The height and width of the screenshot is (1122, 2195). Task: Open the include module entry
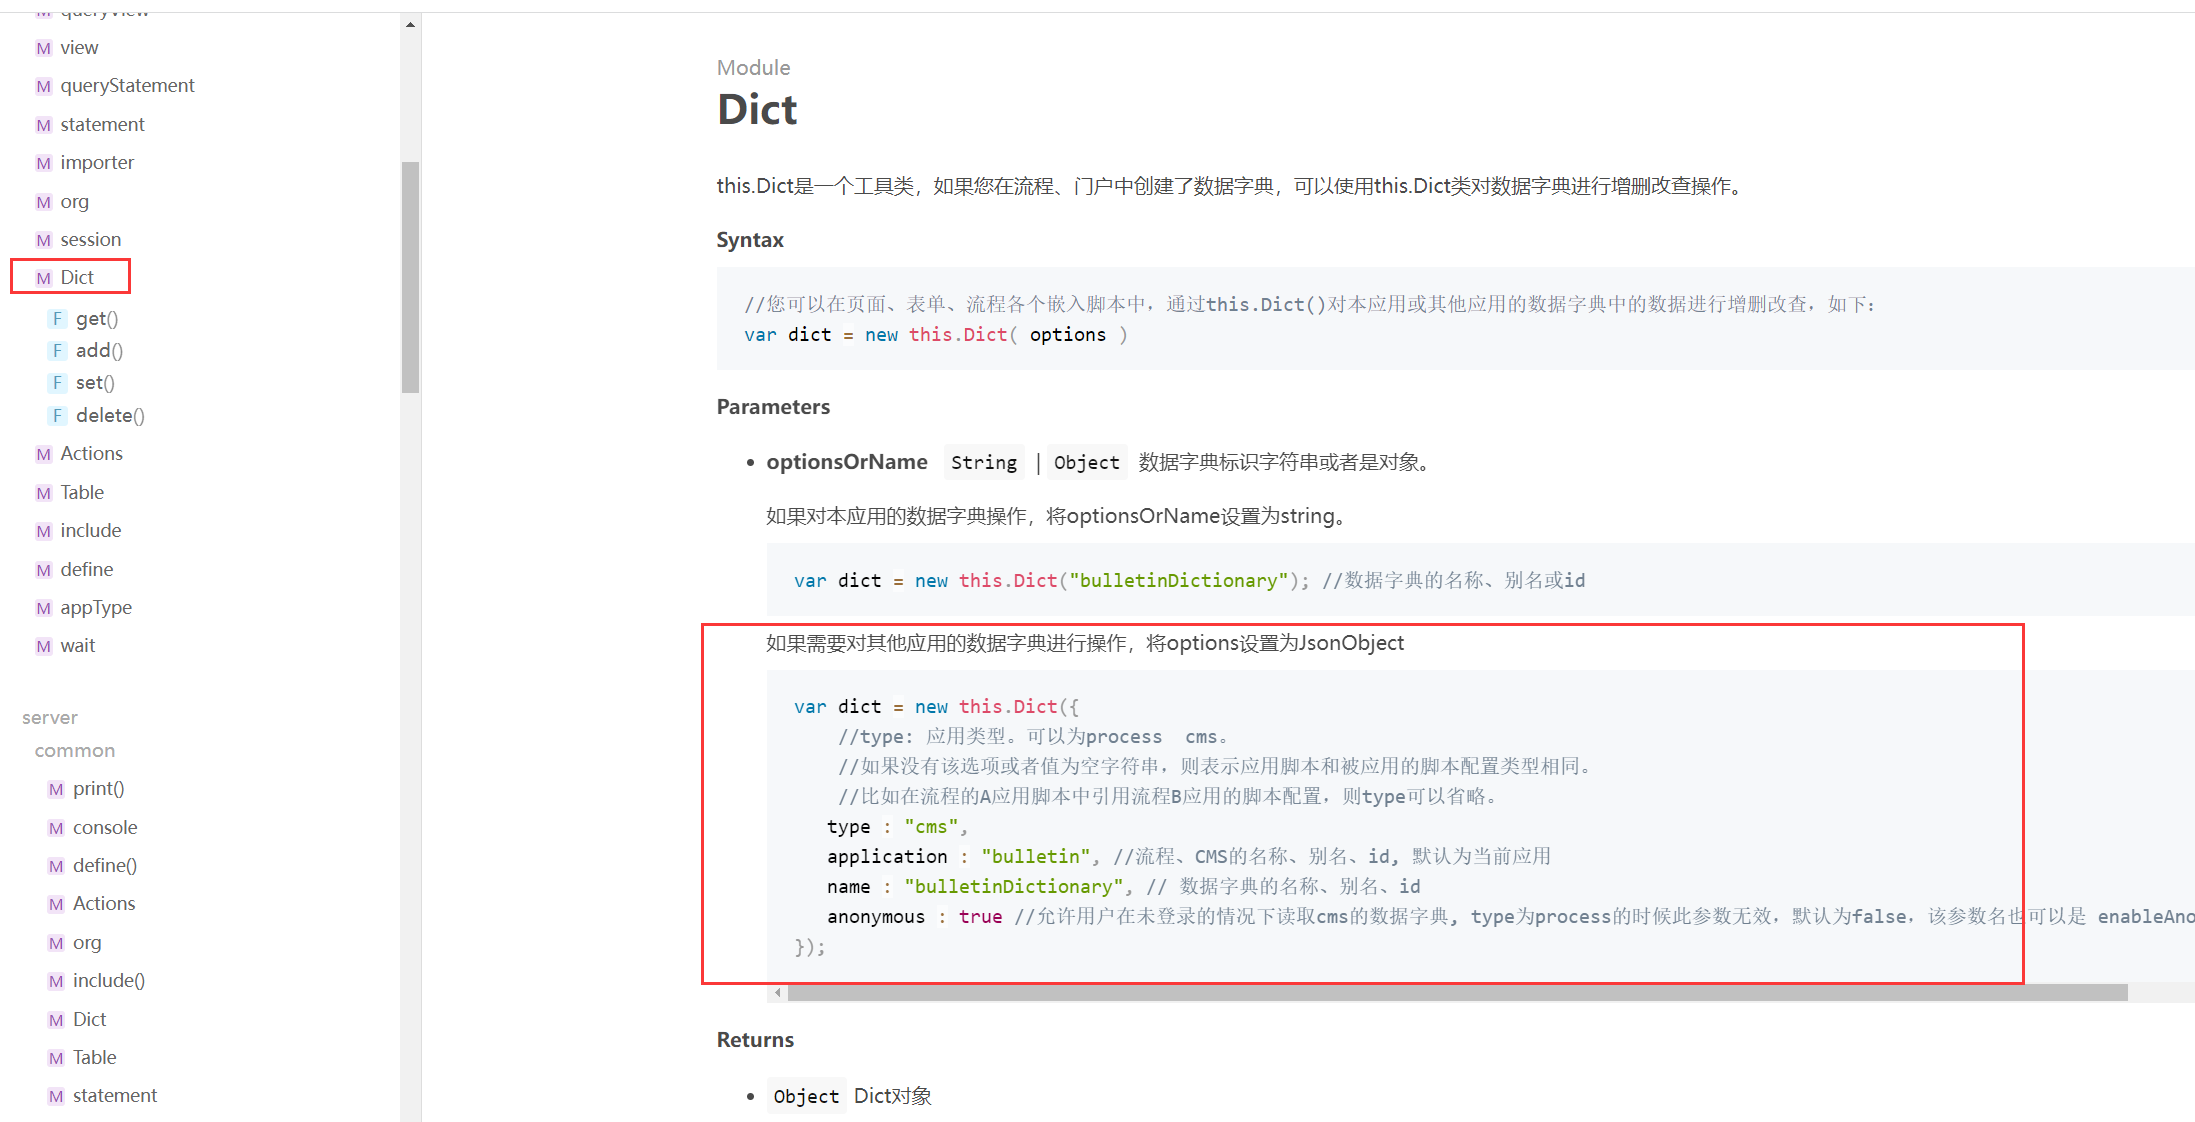[90, 530]
